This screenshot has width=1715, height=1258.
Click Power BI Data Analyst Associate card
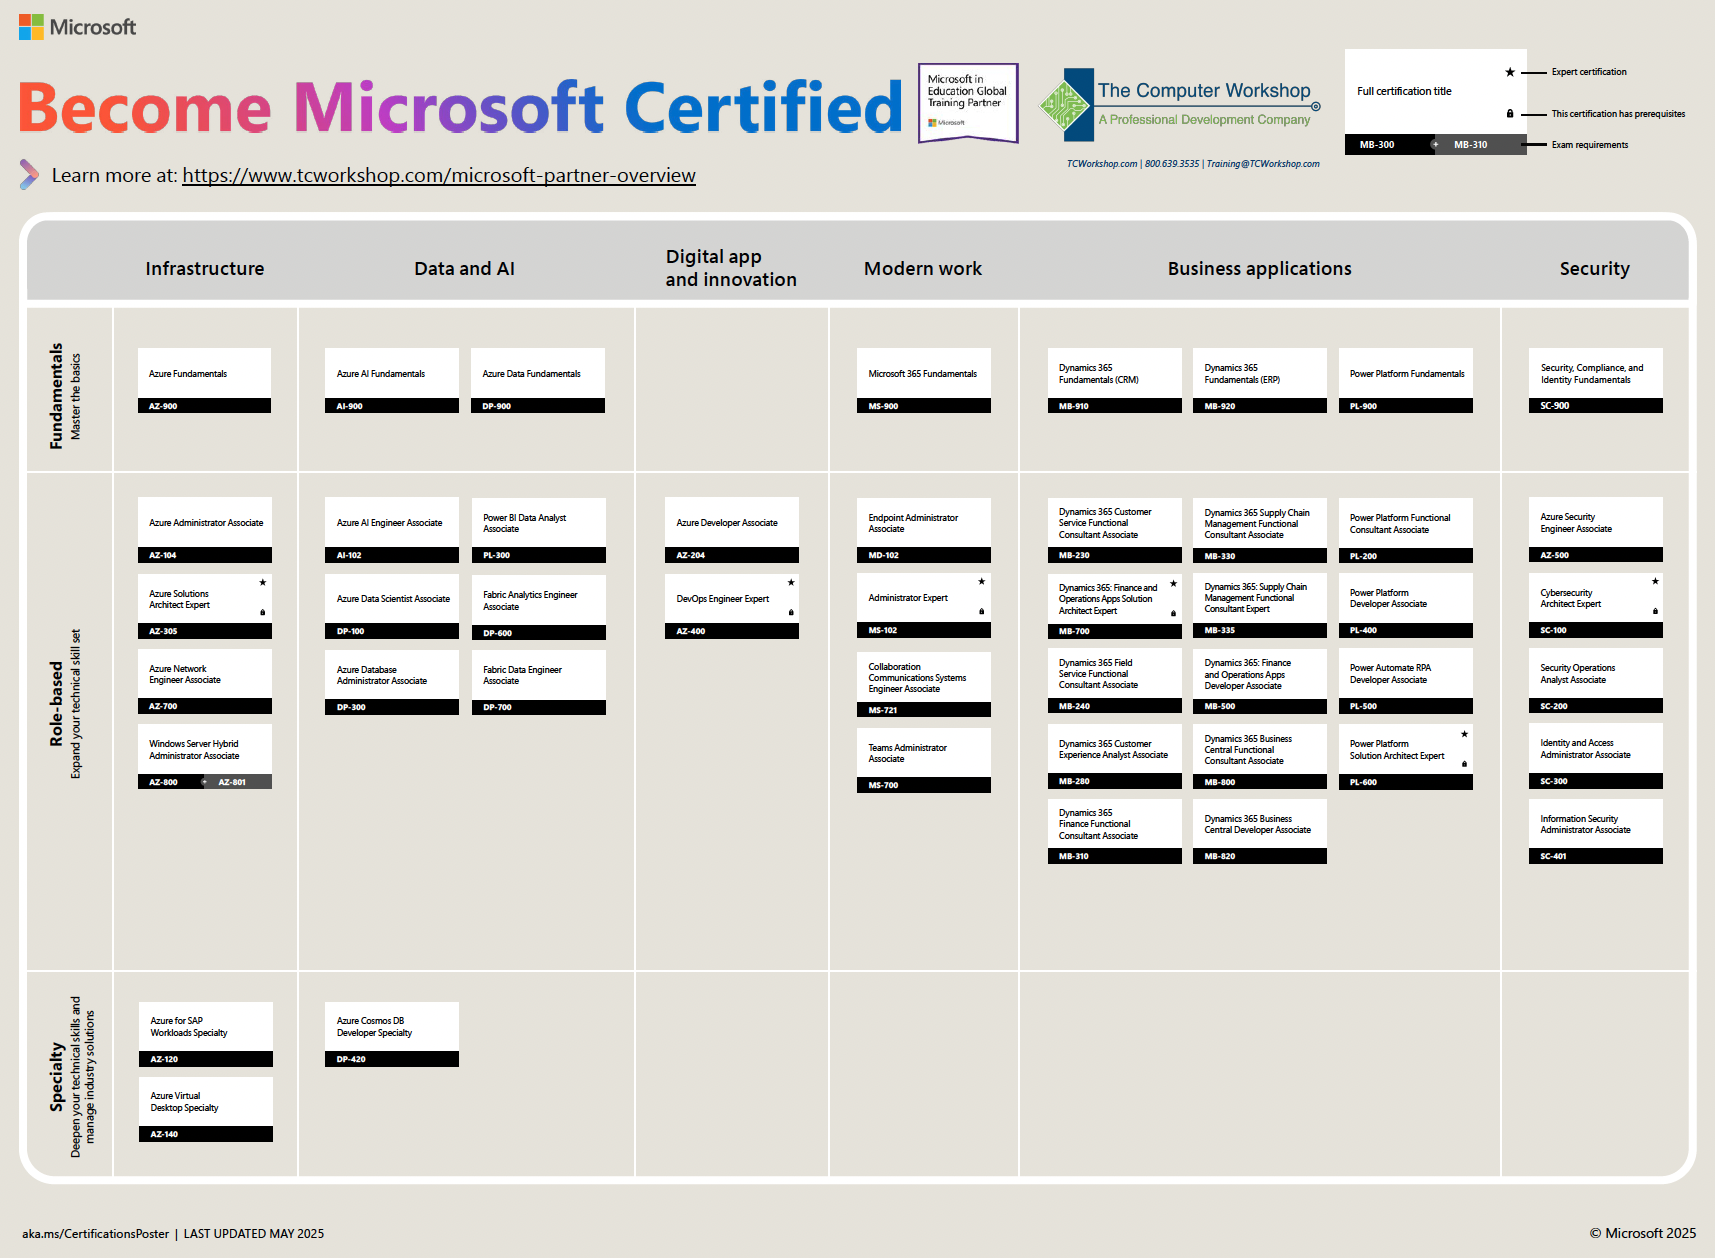538,530
